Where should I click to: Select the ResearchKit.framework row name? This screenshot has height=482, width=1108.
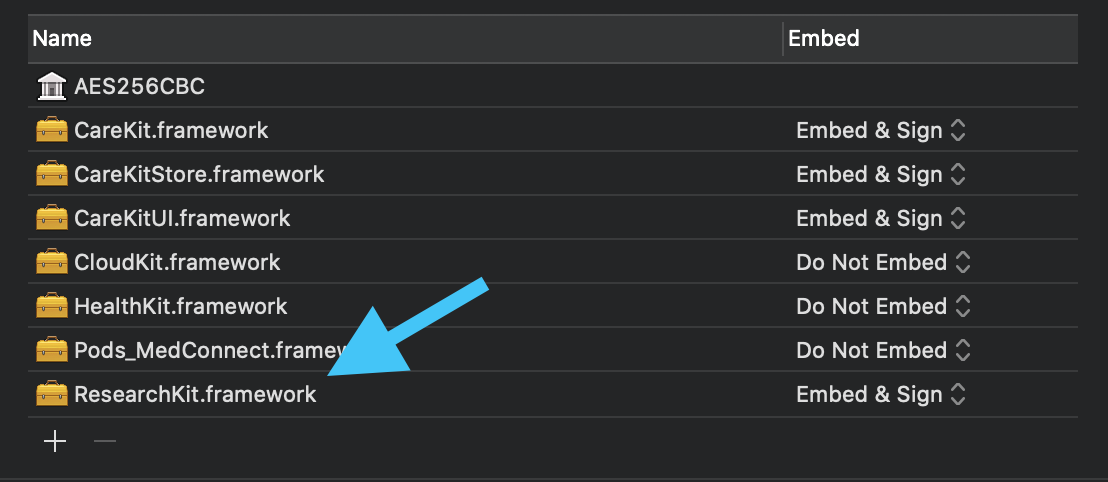pyautogui.click(x=195, y=394)
